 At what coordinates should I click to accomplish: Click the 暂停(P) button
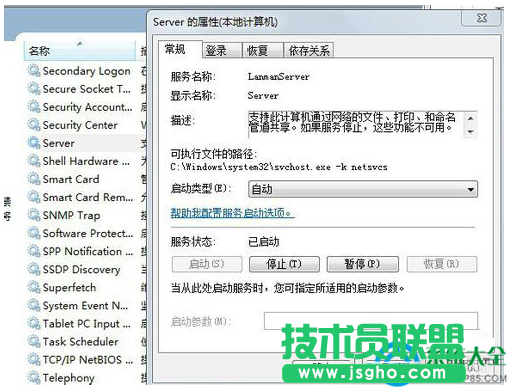(x=362, y=264)
